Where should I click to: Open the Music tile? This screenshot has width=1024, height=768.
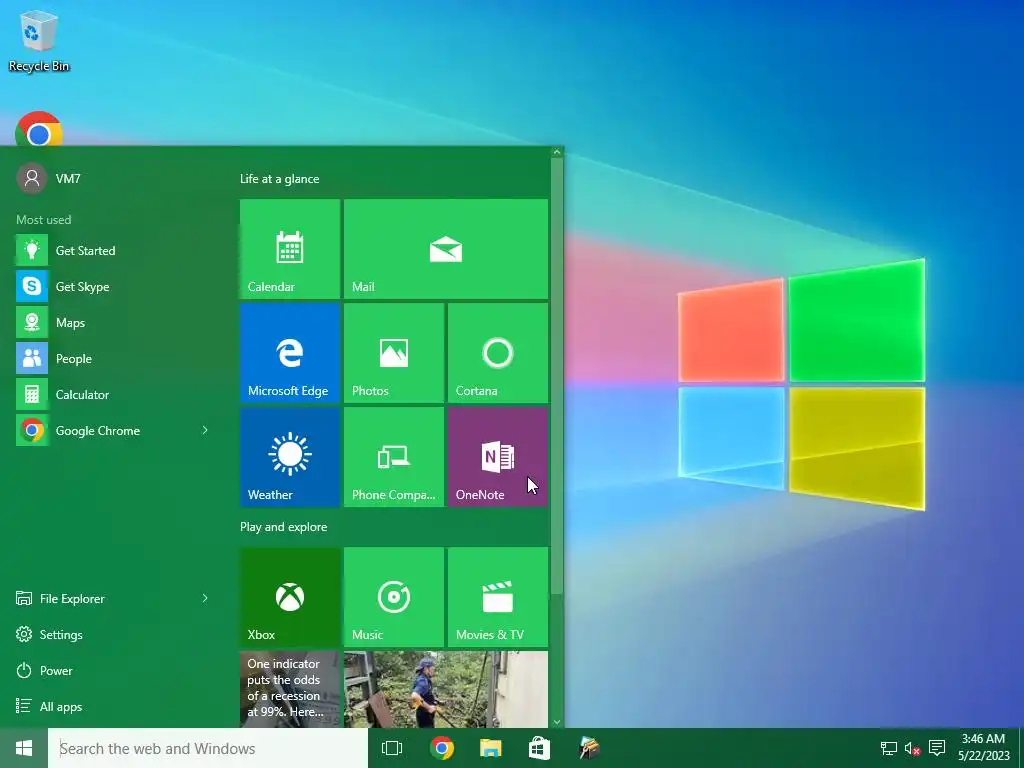394,597
